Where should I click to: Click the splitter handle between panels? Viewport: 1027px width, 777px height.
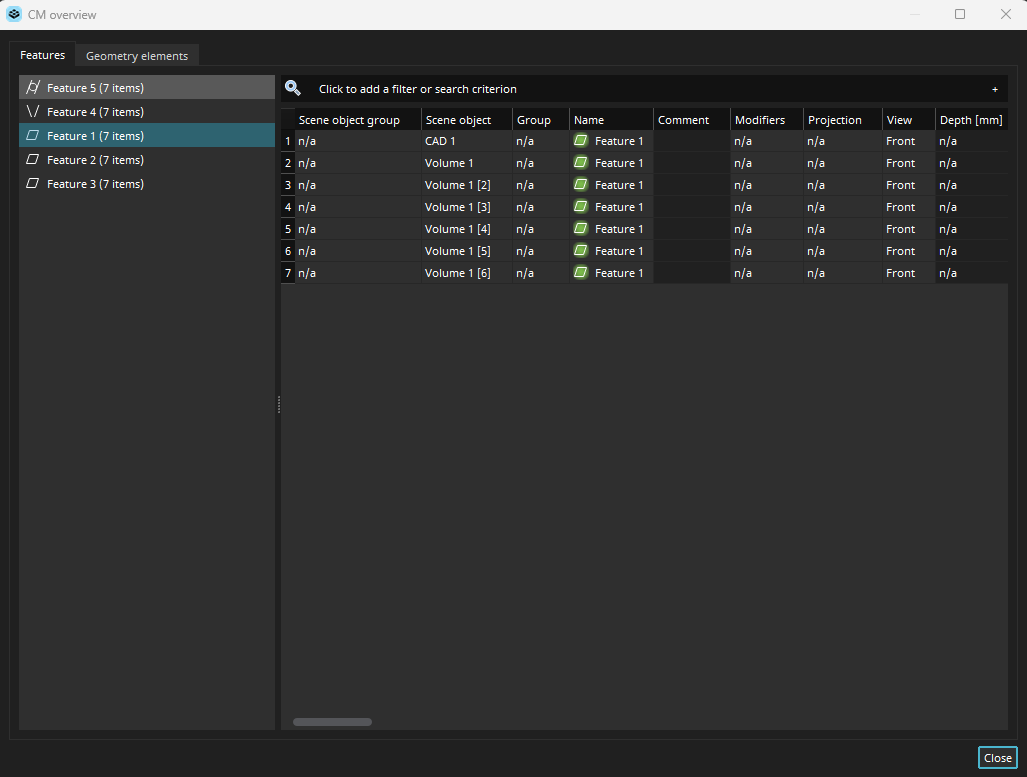tap(278, 404)
